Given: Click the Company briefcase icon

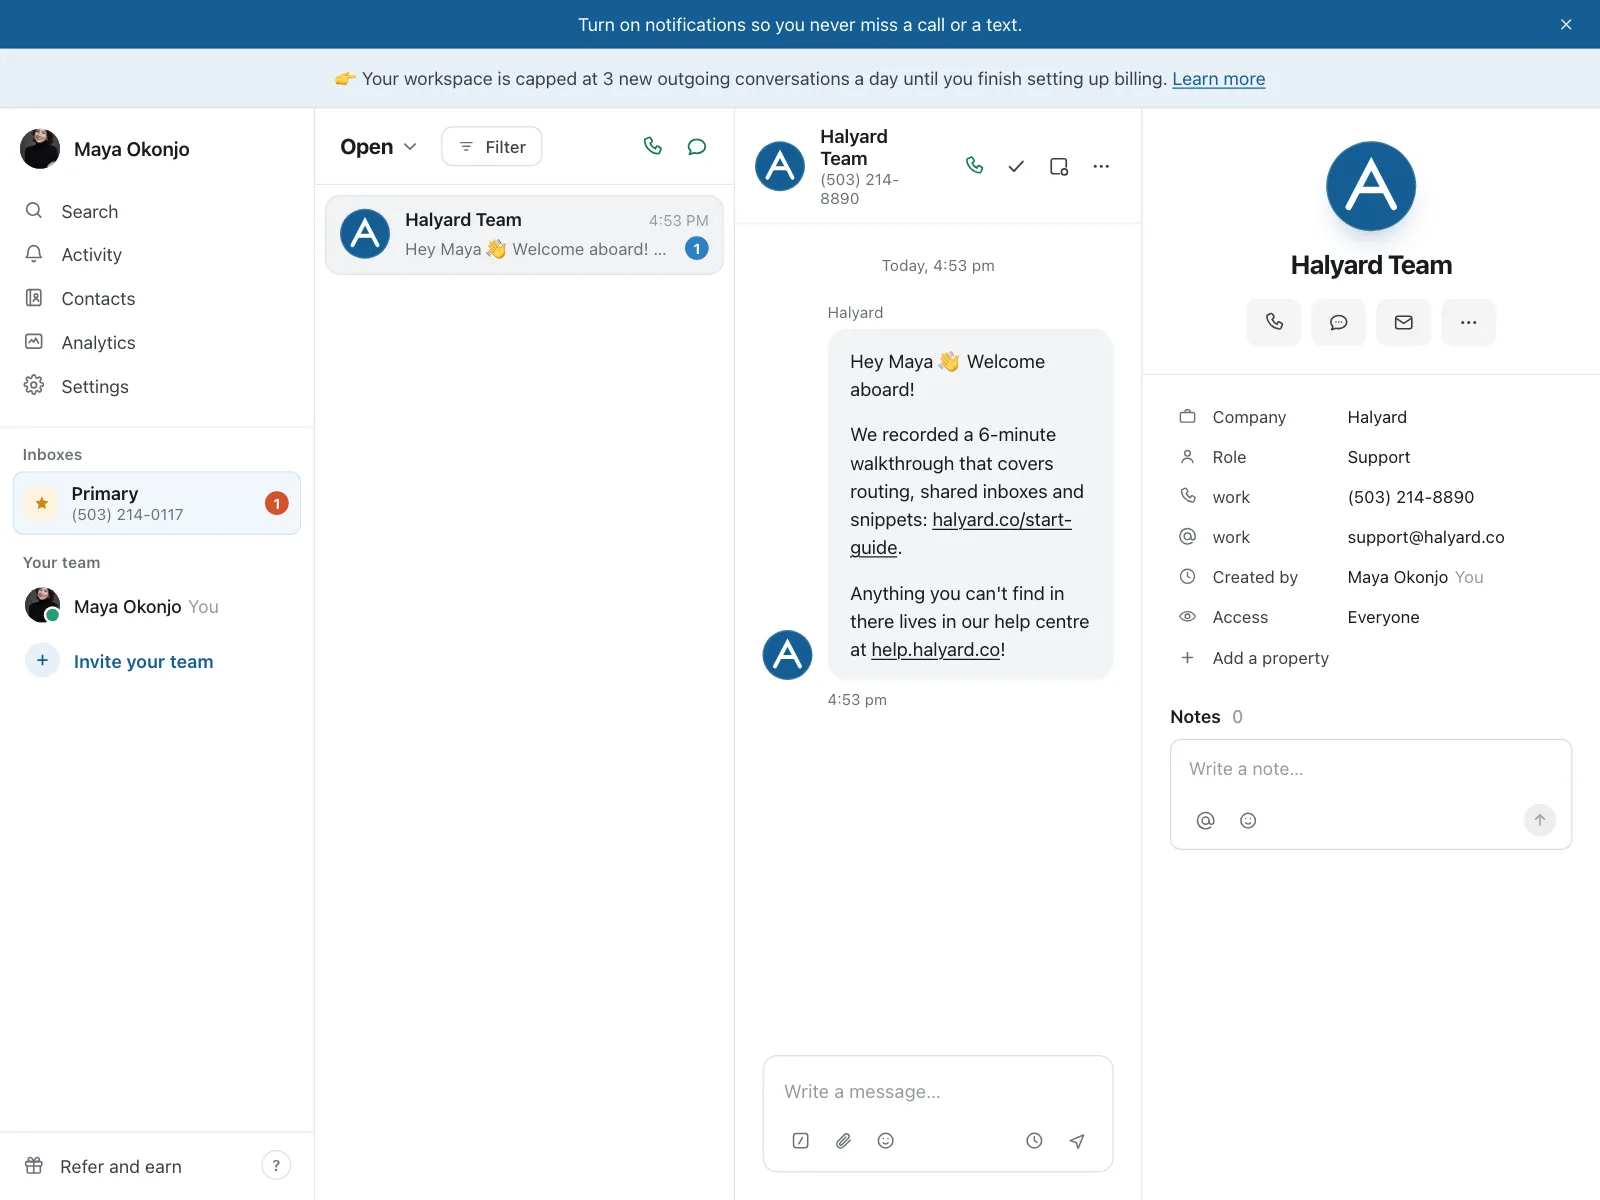Looking at the screenshot, I should pos(1188,417).
